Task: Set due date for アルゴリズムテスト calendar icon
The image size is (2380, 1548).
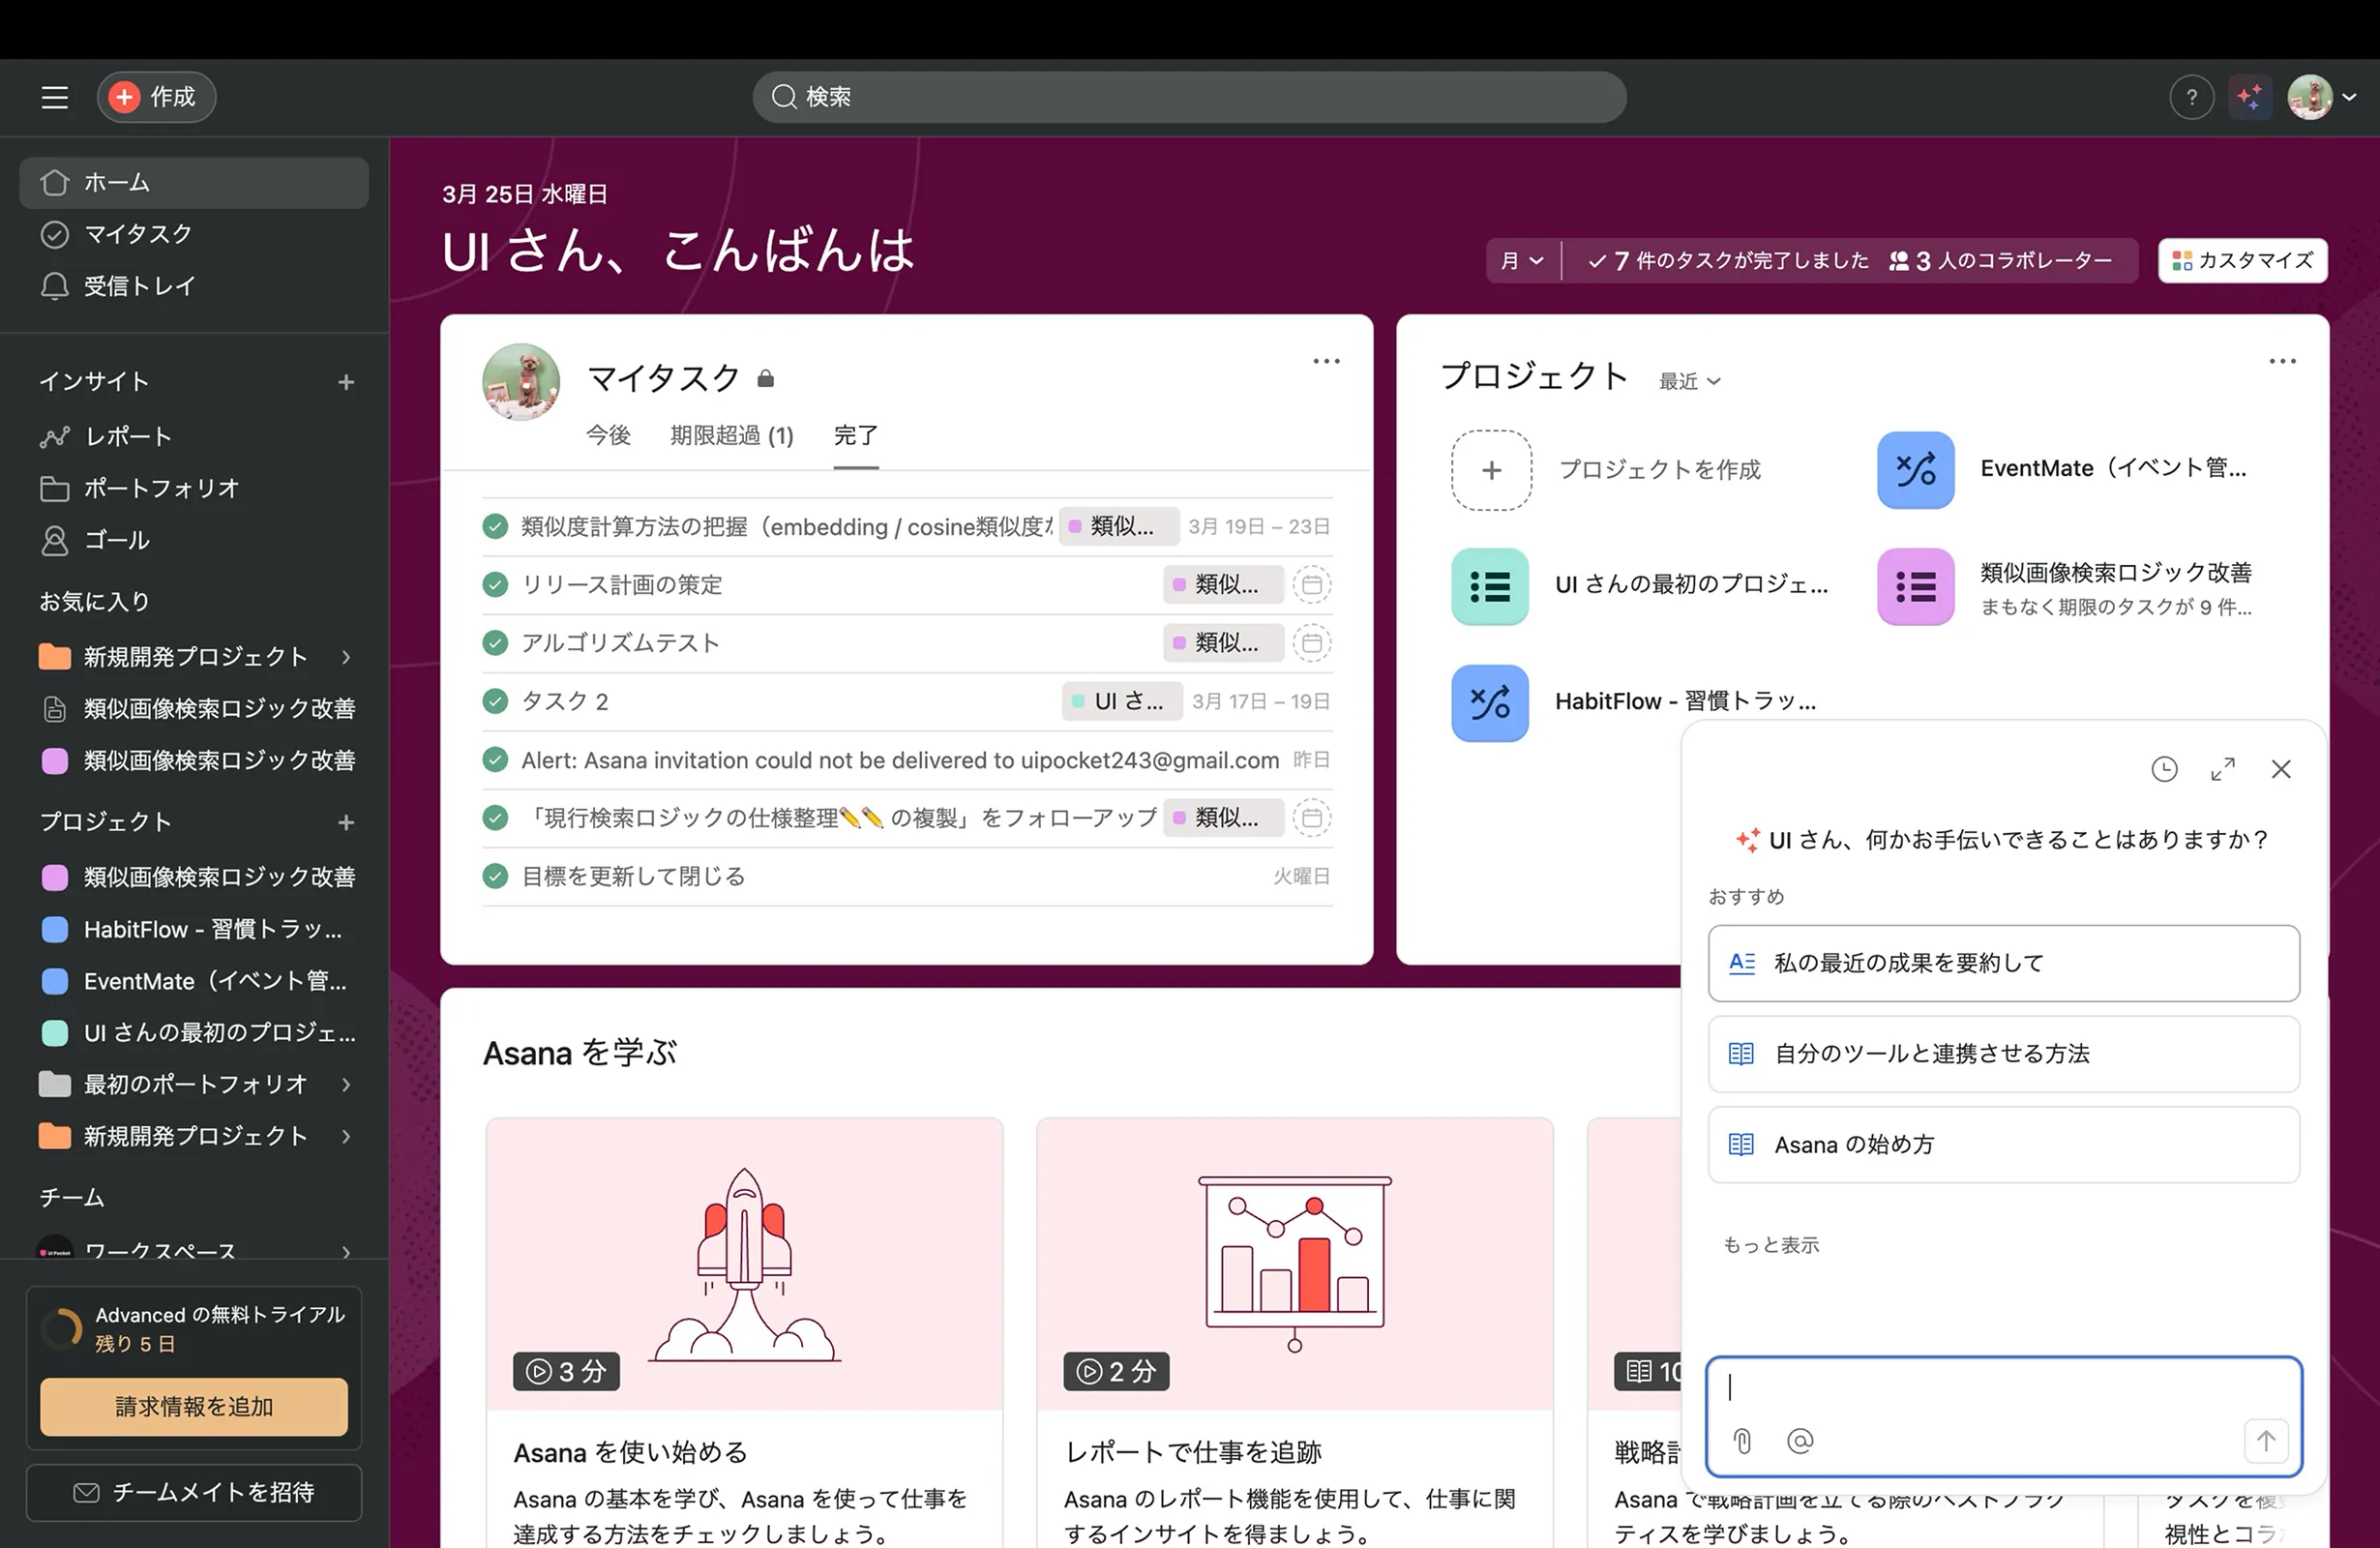Action: (x=1312, y=642)
